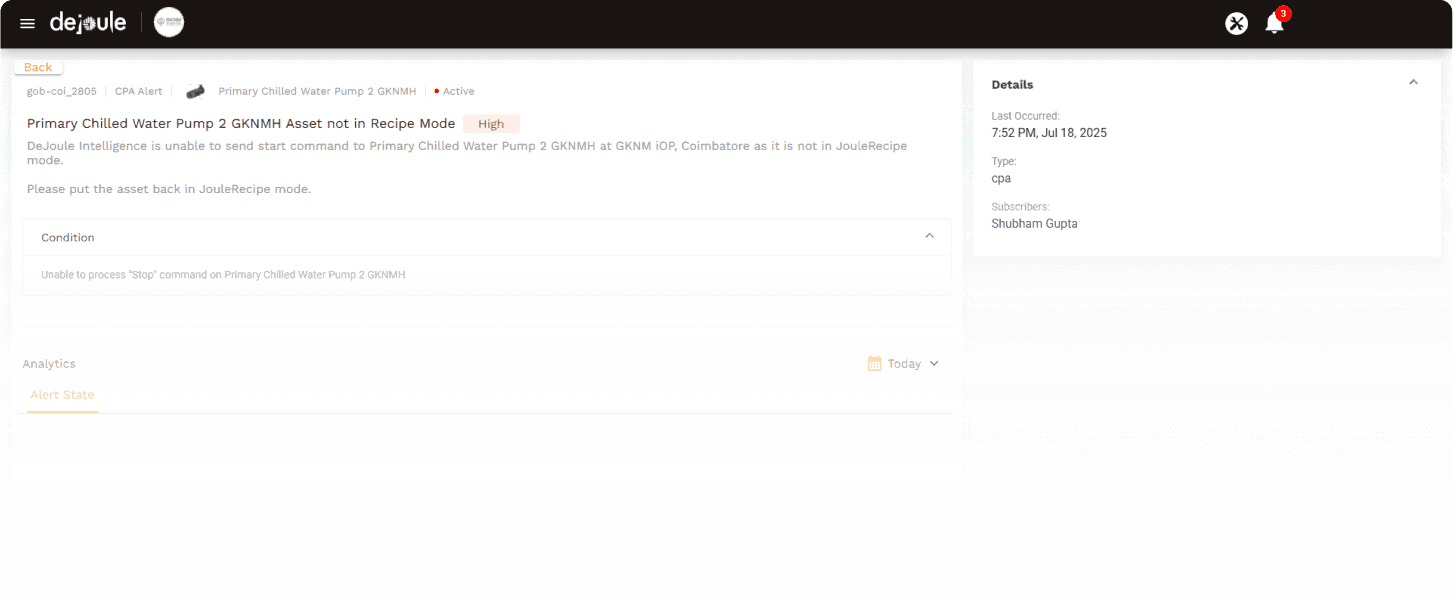
Task: Click the CPA Alert label
Action: point(138,91)
